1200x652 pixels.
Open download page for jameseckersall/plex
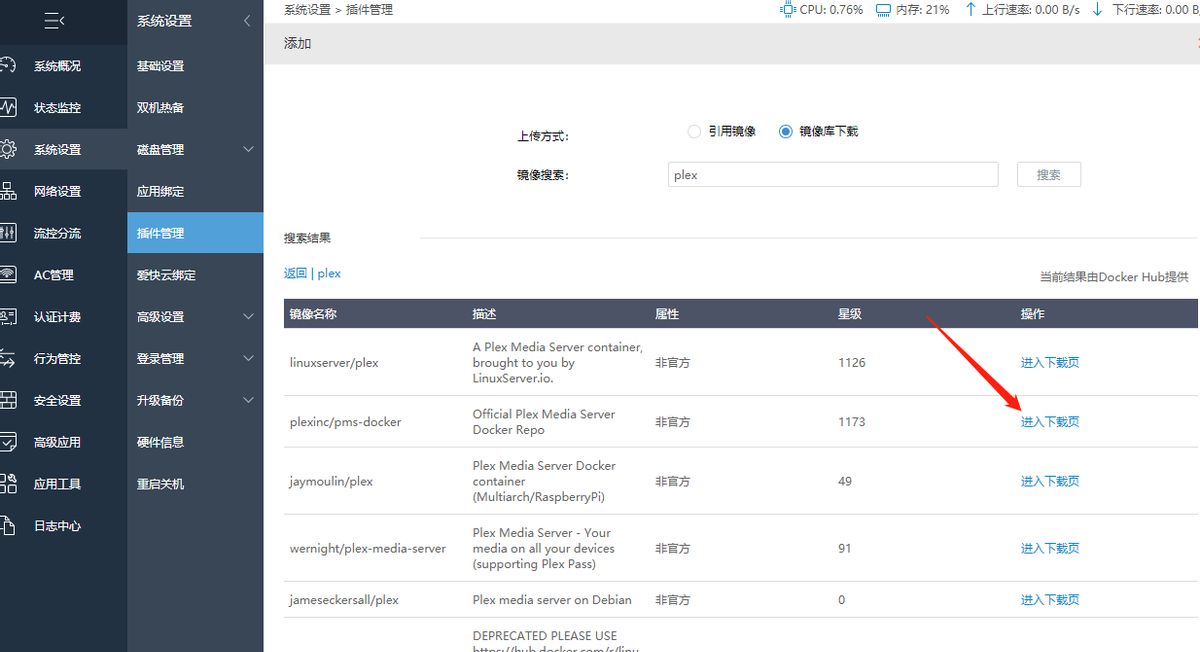click(1050, 600)
